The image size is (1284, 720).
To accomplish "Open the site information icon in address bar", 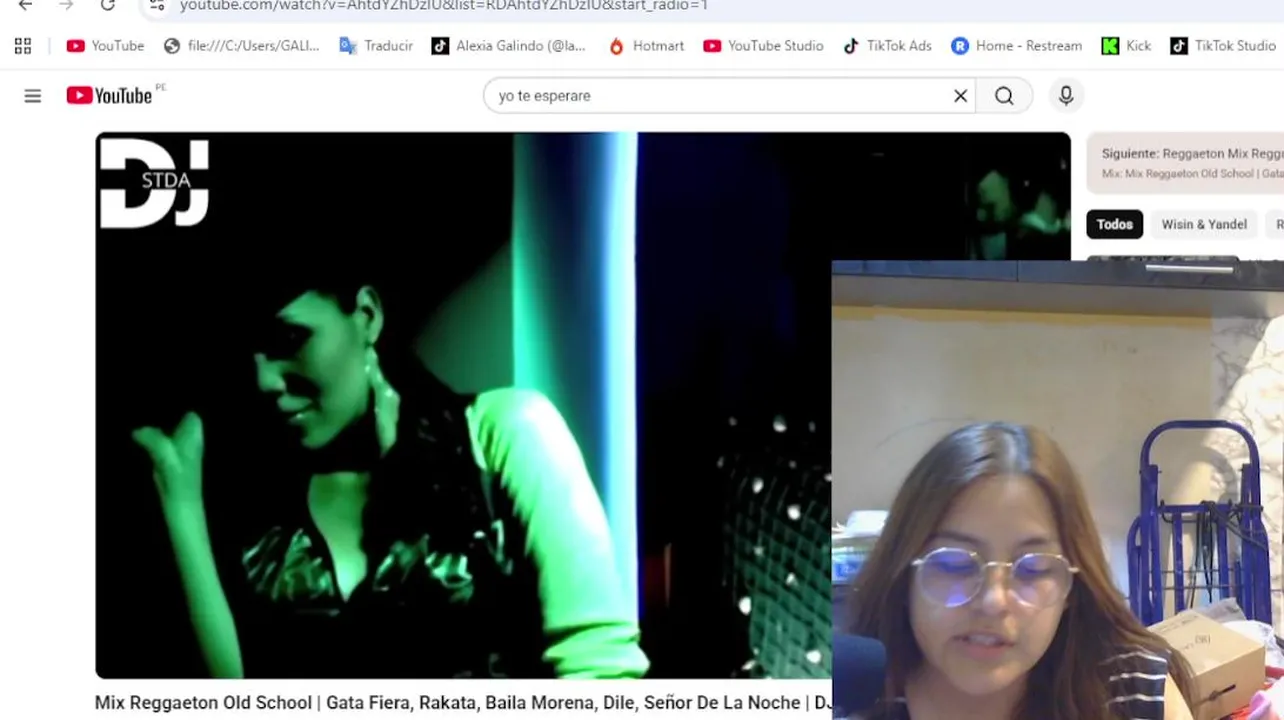I will click(x=157, y=6).
